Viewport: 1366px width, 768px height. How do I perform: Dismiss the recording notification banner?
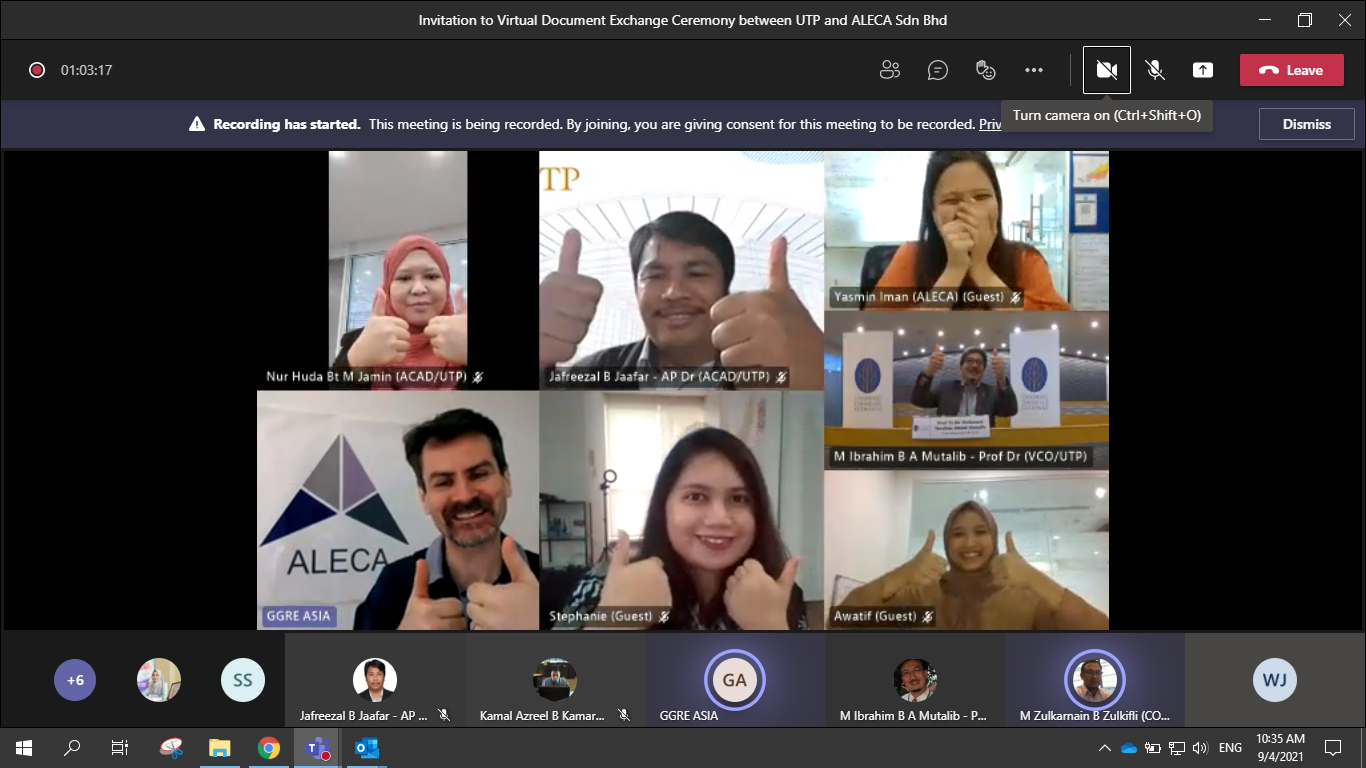(1306, 124)
